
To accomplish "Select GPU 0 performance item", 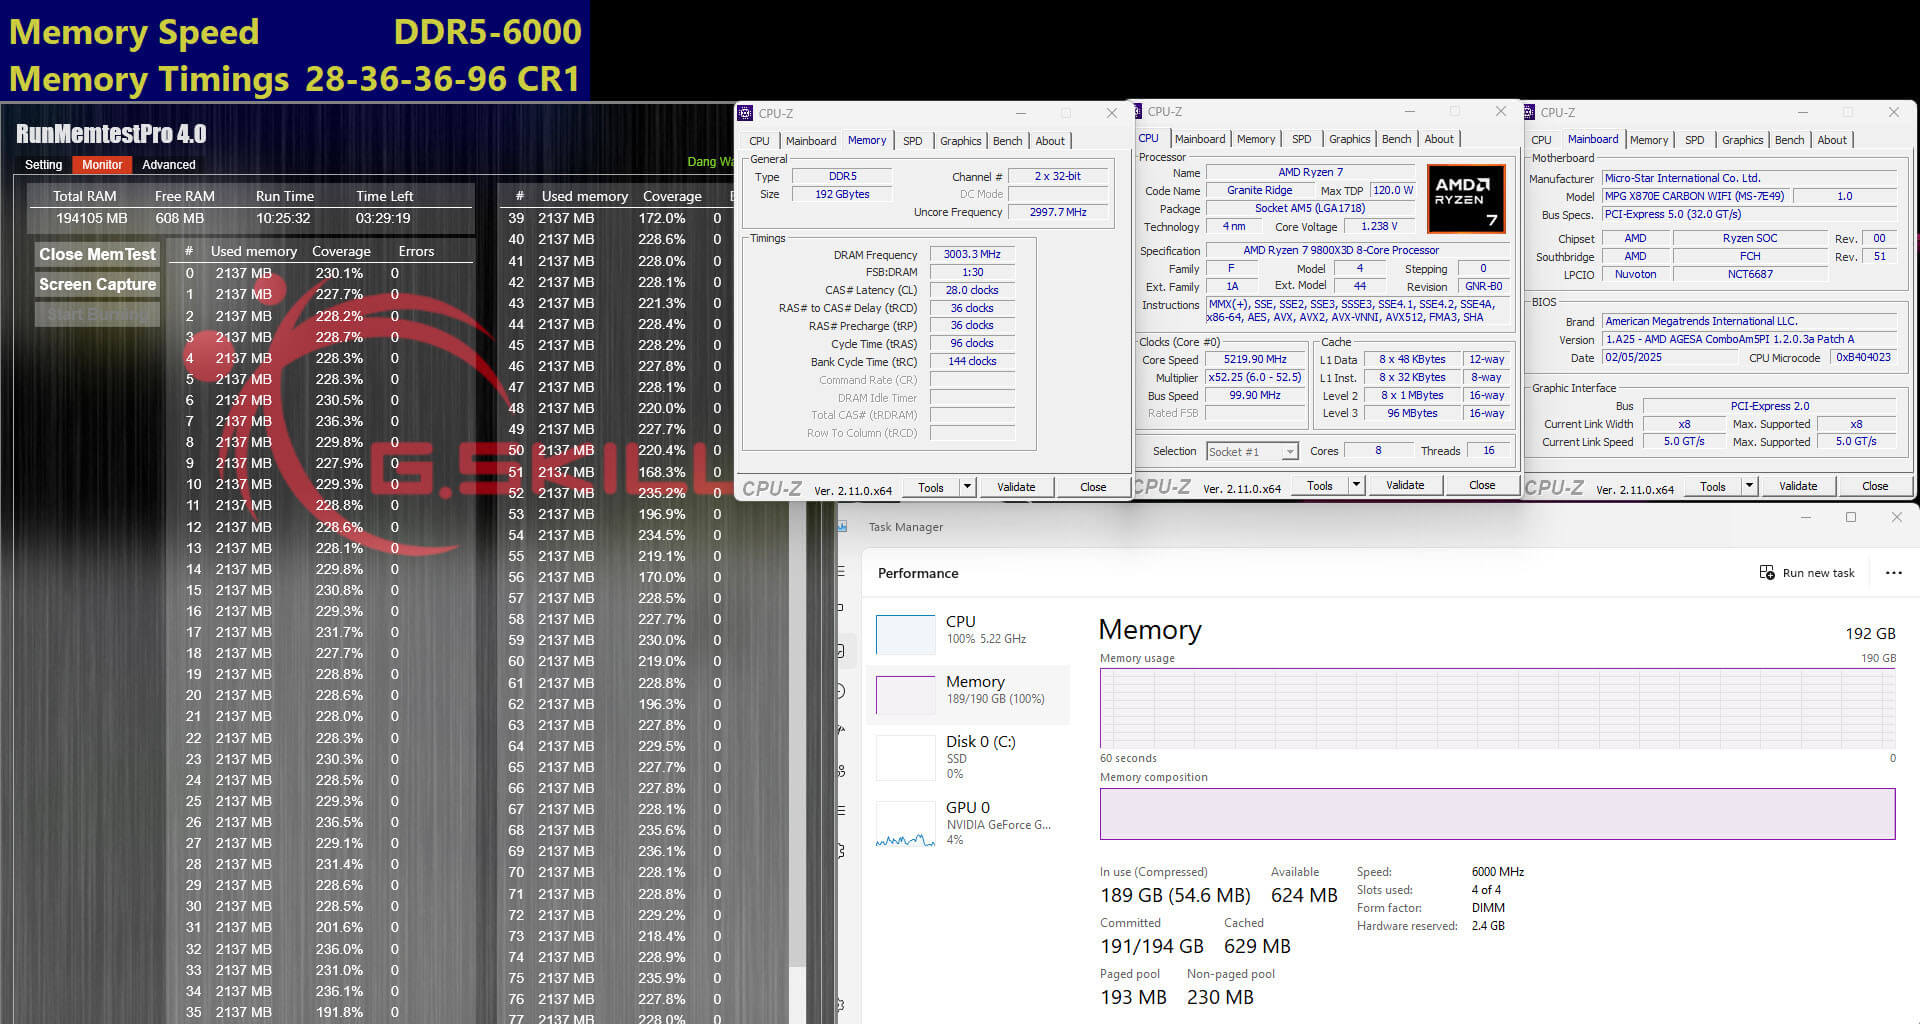I will pos(967,823).
